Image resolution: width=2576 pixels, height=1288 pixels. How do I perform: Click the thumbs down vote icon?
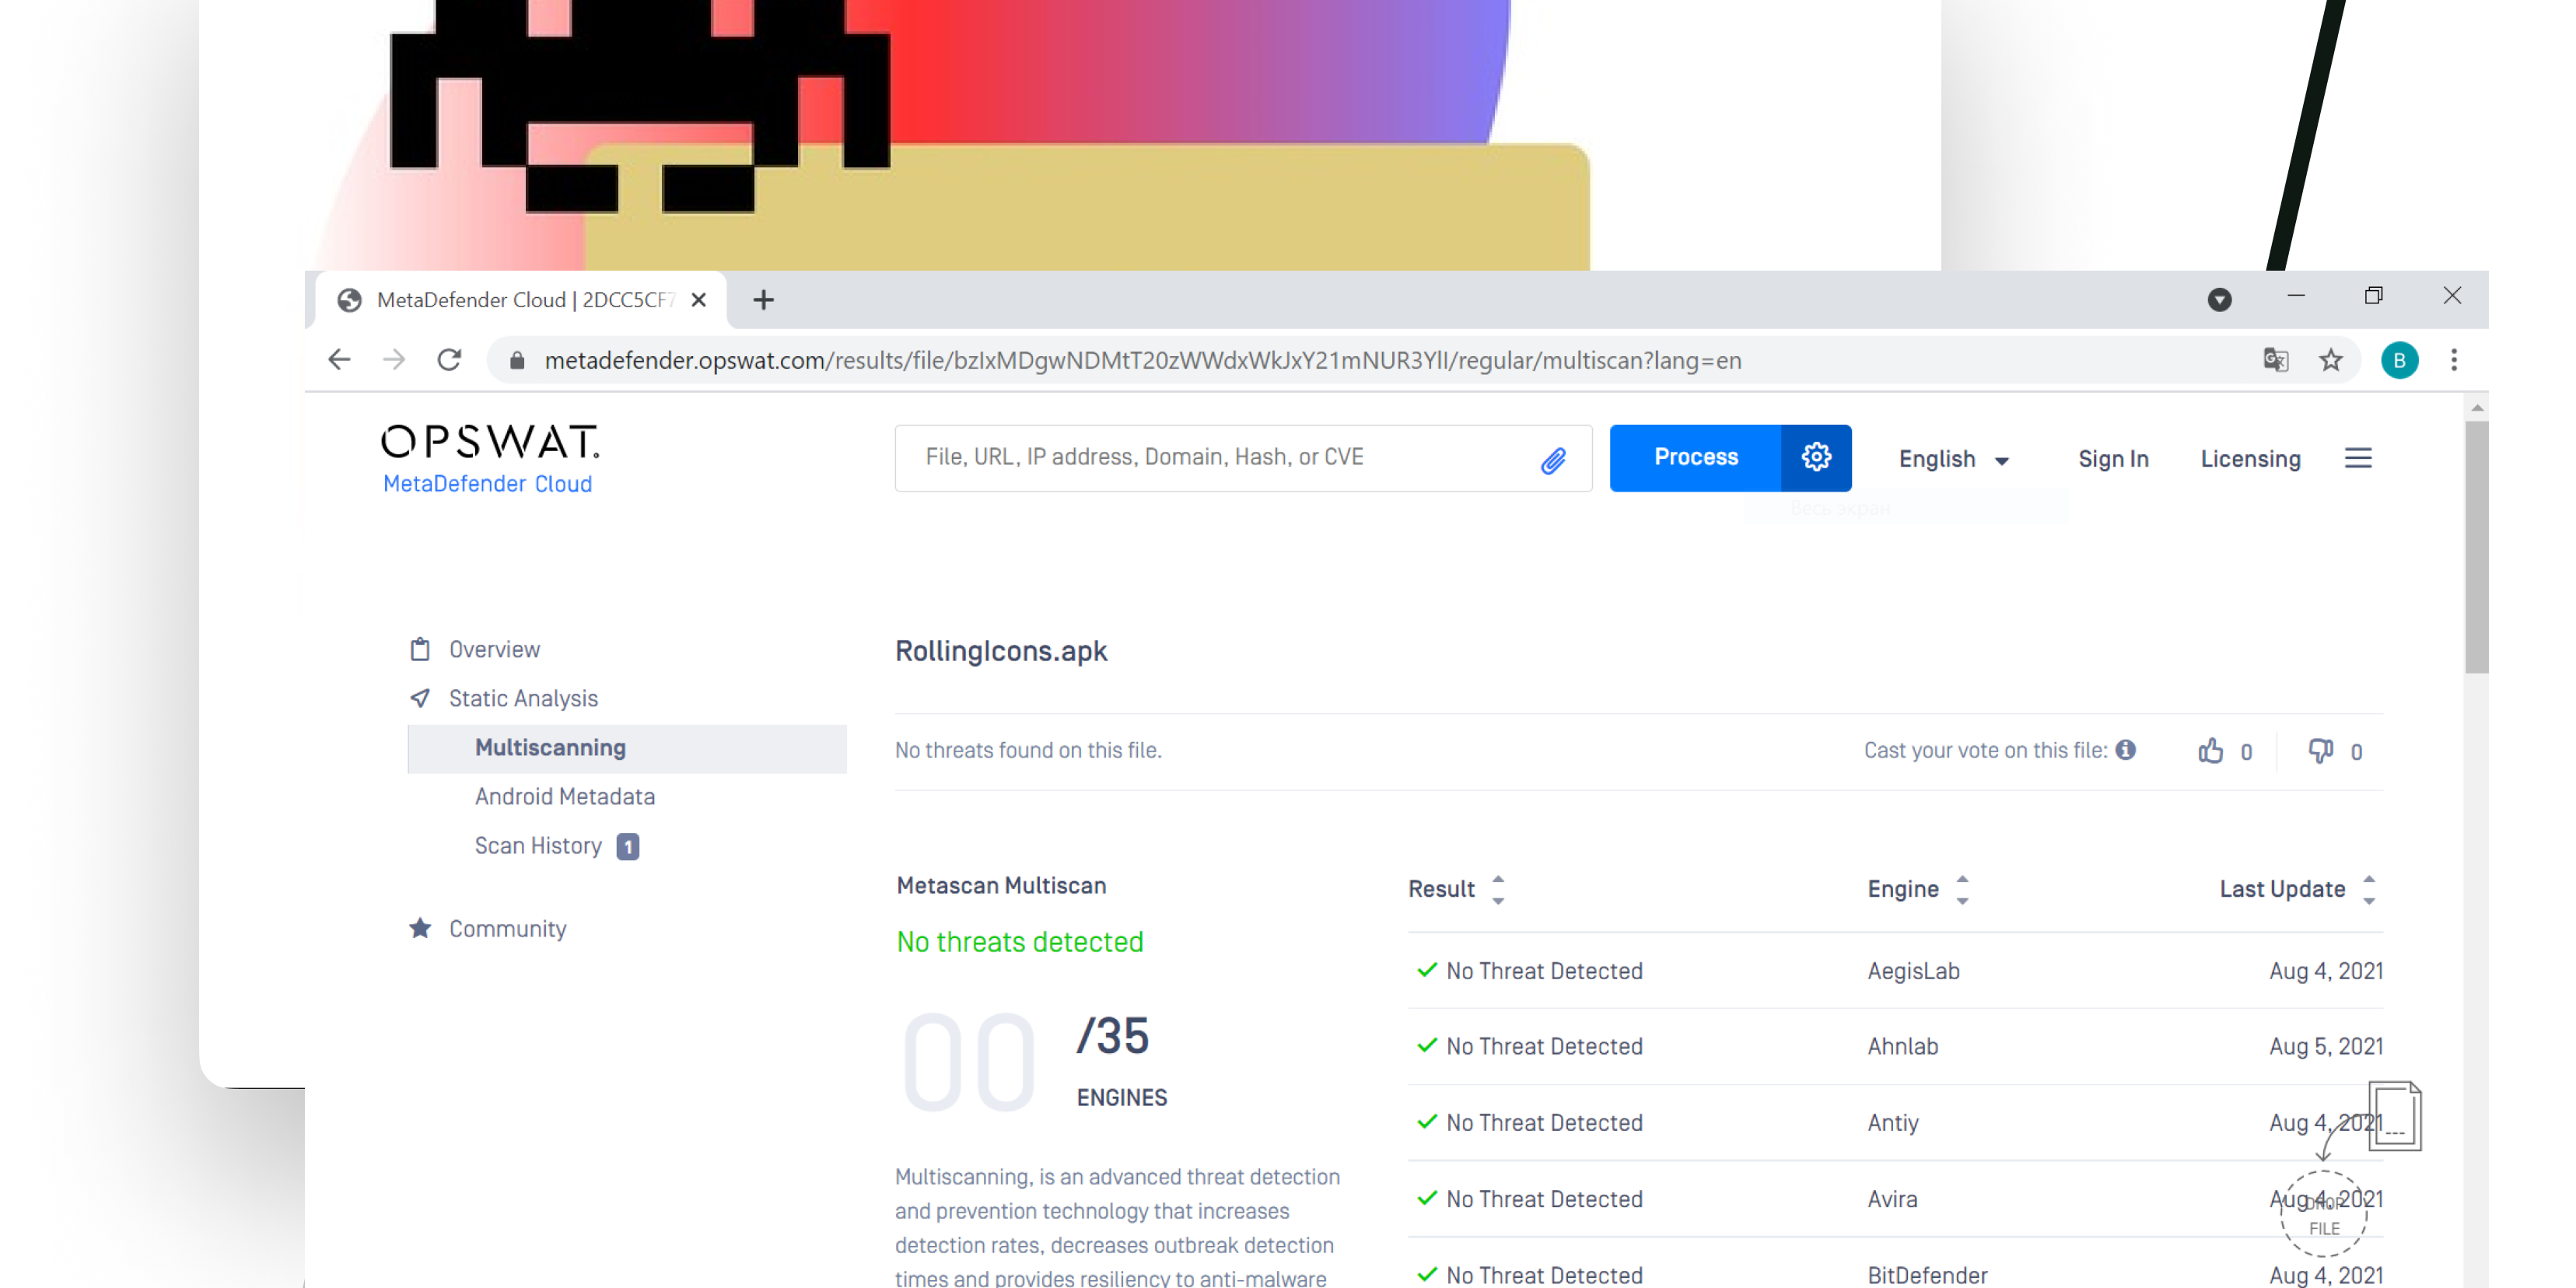2320,750
